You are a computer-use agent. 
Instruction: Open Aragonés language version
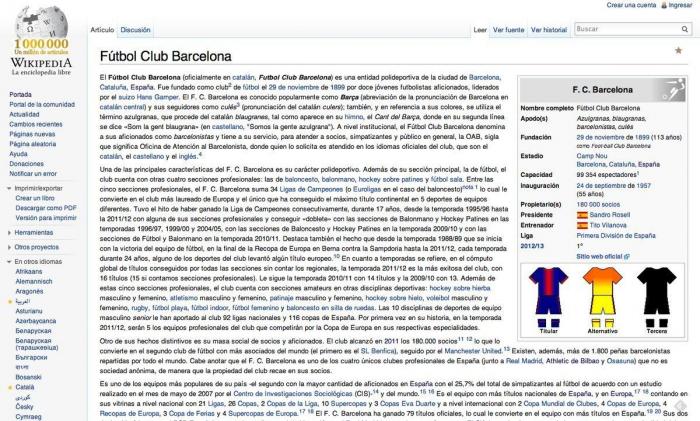pyautogui.click(x=29, y=291)
